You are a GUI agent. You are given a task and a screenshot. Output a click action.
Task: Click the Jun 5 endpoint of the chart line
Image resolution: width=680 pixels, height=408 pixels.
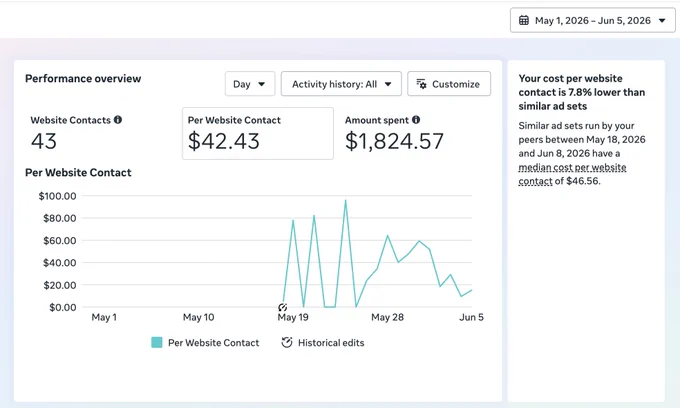(471, 290)
